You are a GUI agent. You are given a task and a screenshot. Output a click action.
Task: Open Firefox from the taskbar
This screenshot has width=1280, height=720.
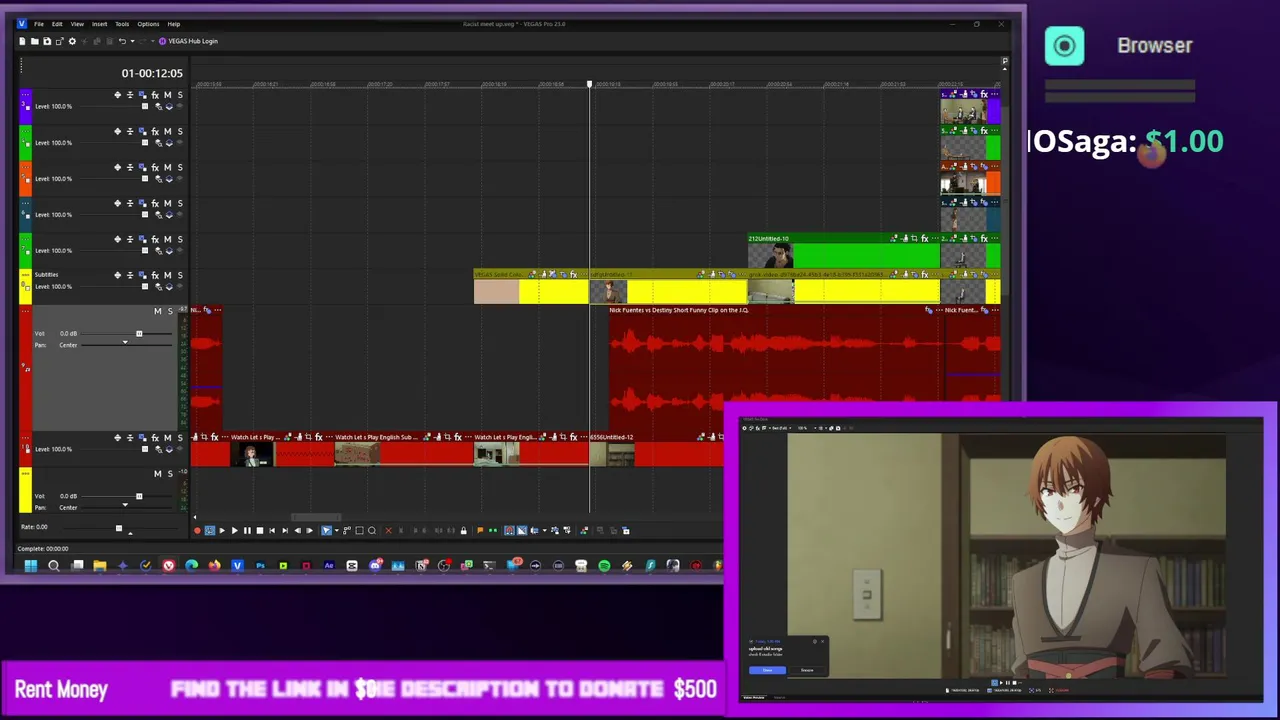pyautogui.click(x=214, y=566)
